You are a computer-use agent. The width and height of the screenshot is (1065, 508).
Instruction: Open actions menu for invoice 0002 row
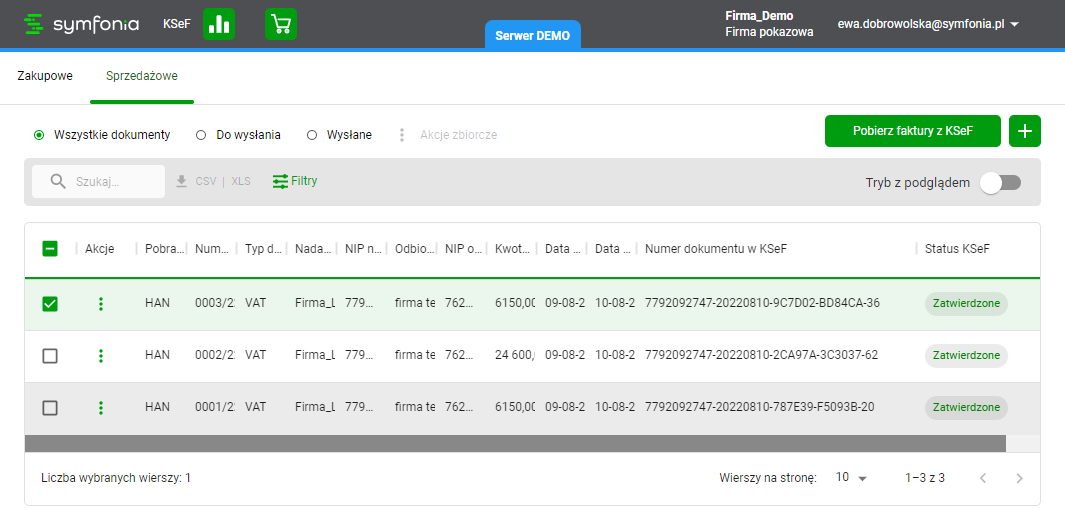coord(101,356)
